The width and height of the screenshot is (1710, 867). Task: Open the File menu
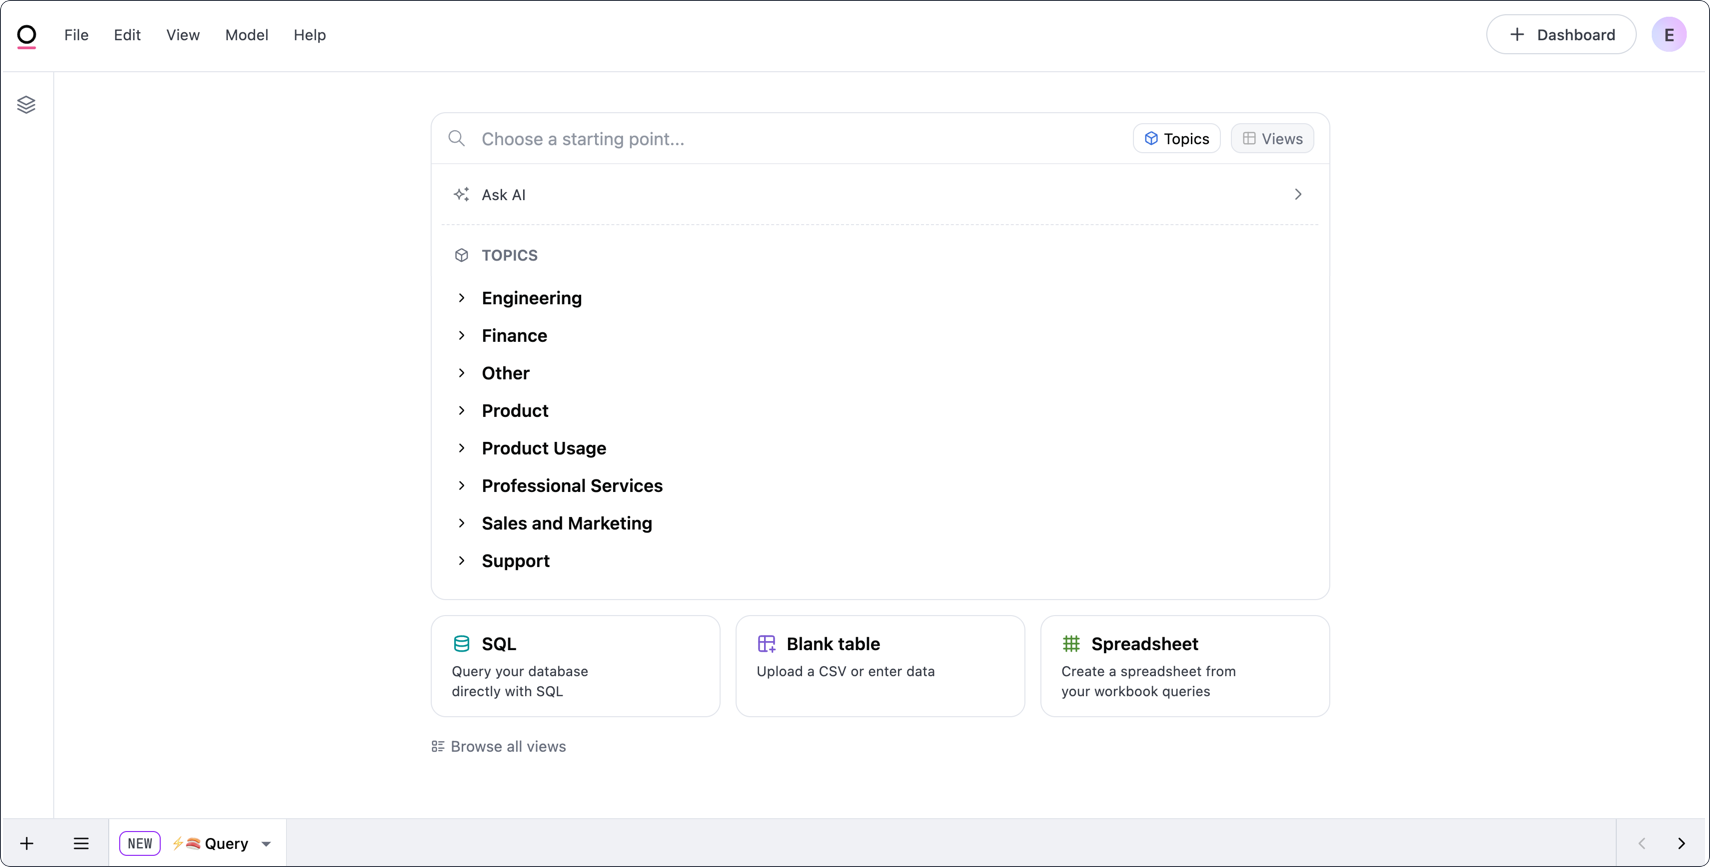click(76, 35)
